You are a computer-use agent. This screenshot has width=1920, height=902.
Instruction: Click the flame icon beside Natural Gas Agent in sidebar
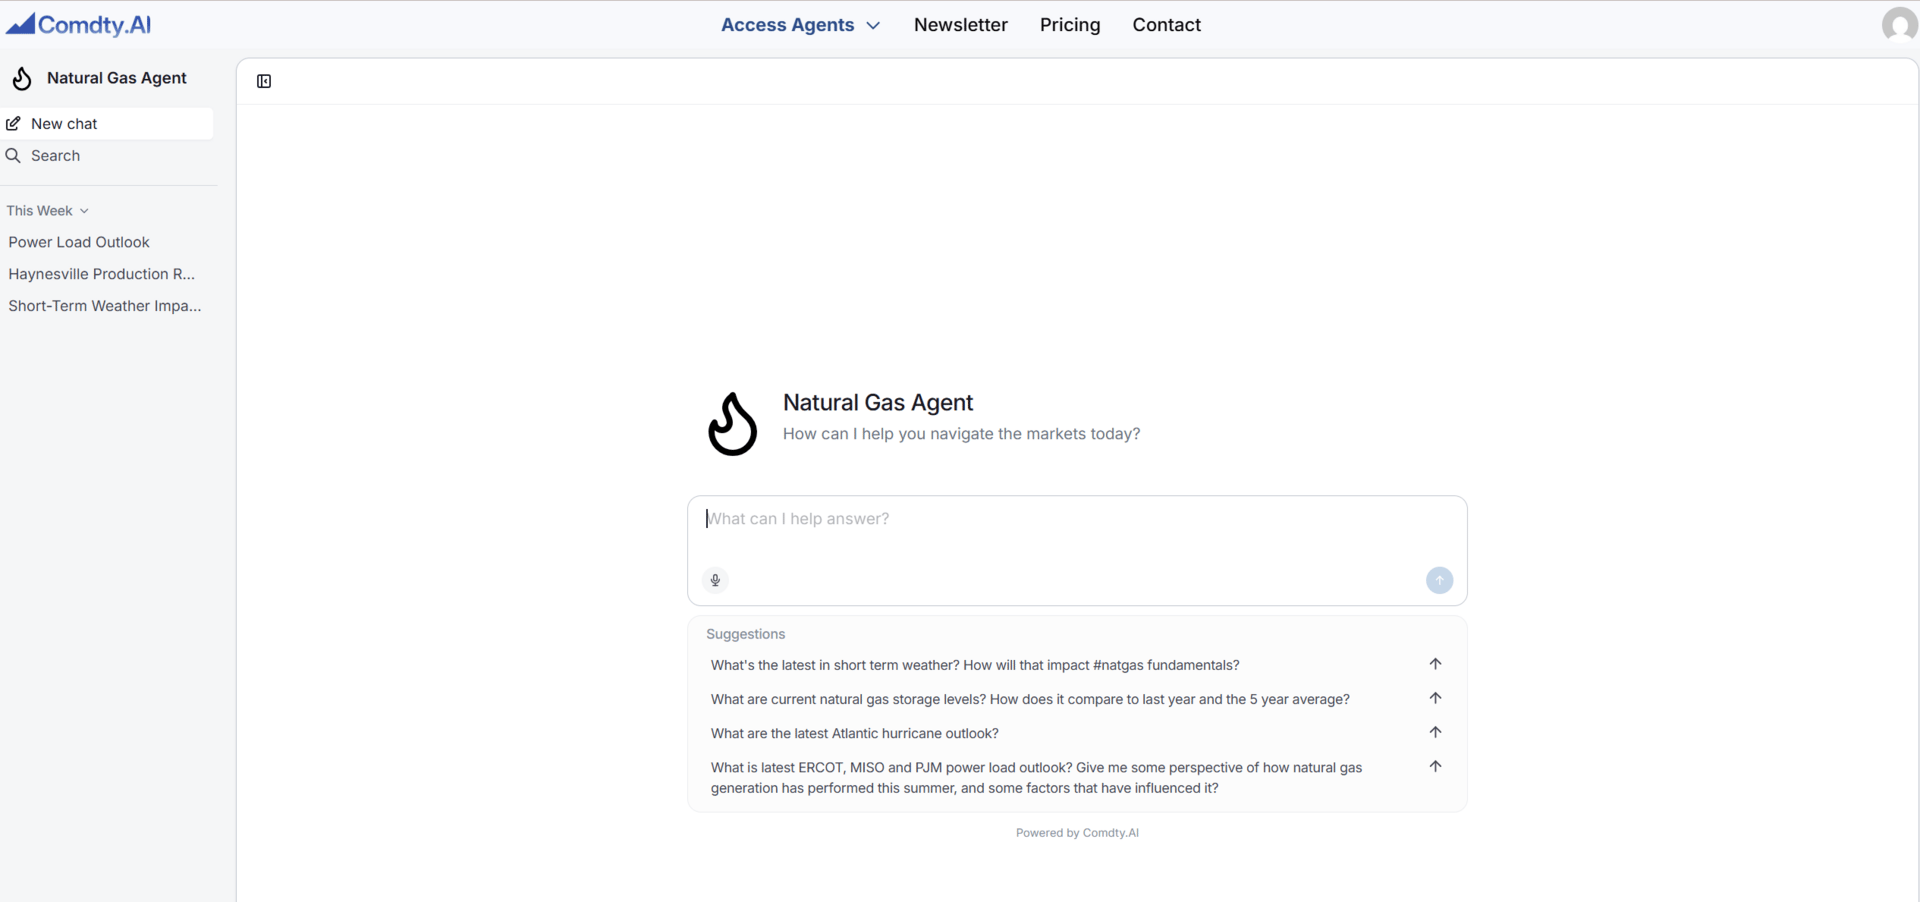(x=22, y=78)
